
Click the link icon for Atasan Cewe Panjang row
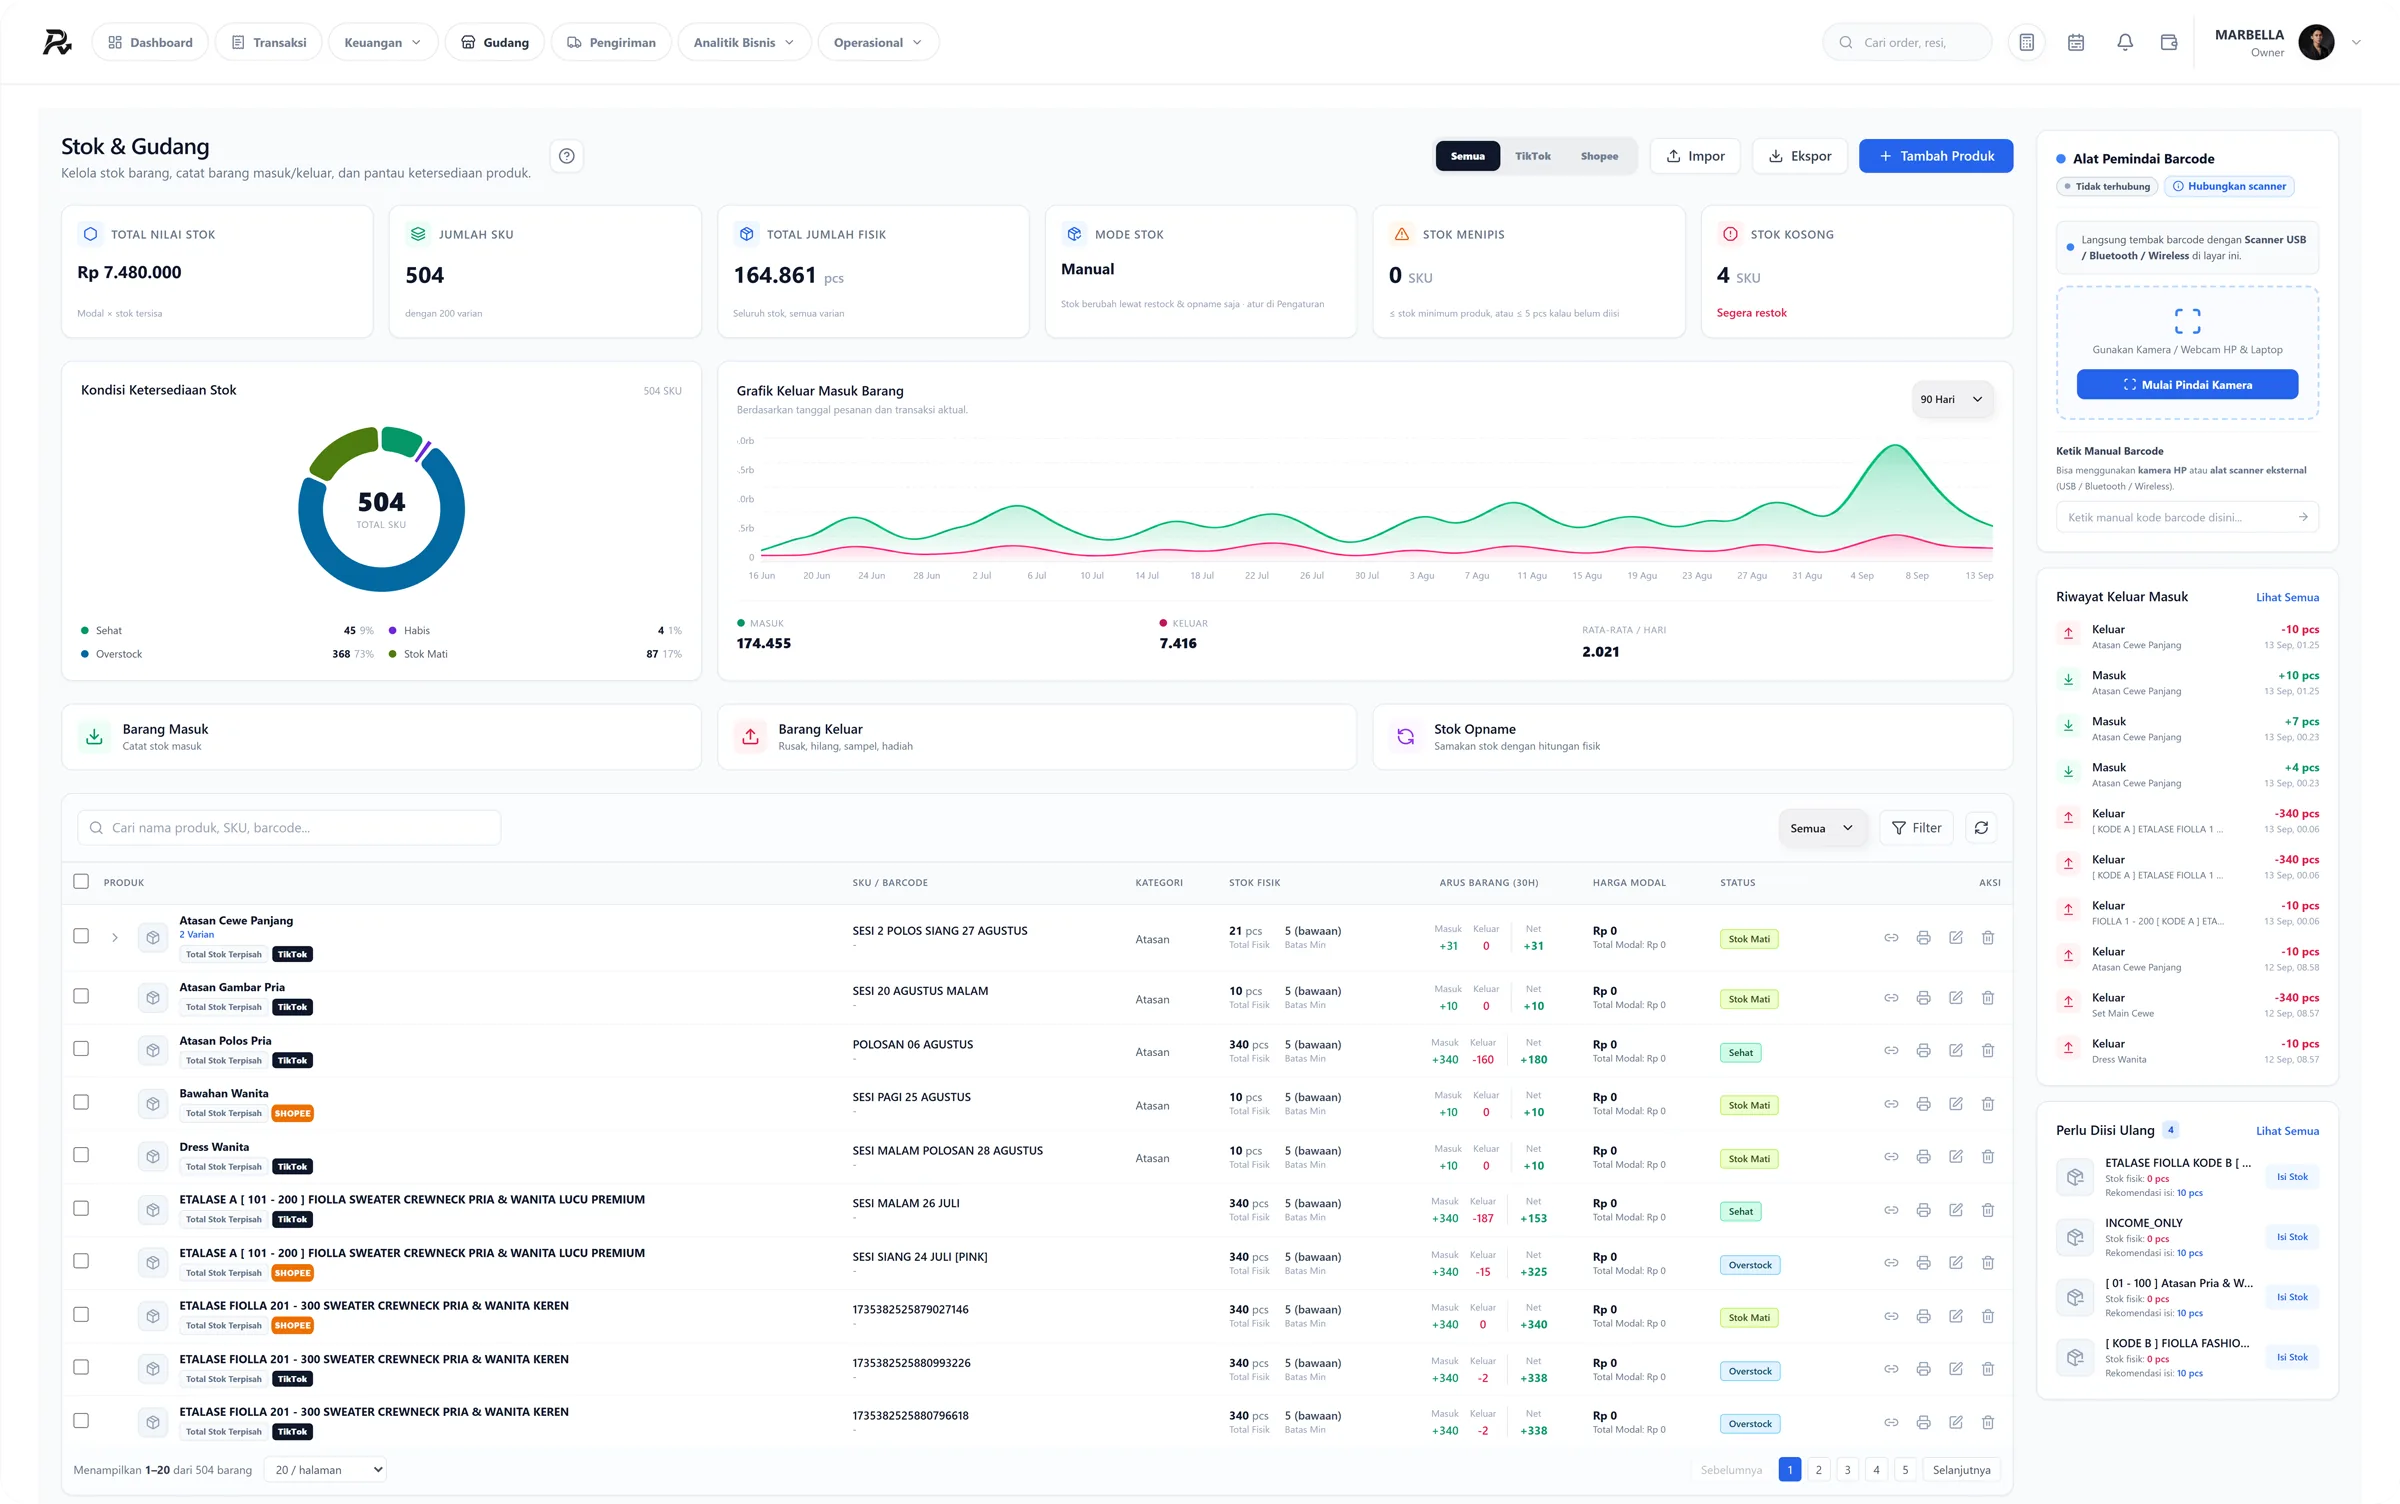tap(1891, 938)
